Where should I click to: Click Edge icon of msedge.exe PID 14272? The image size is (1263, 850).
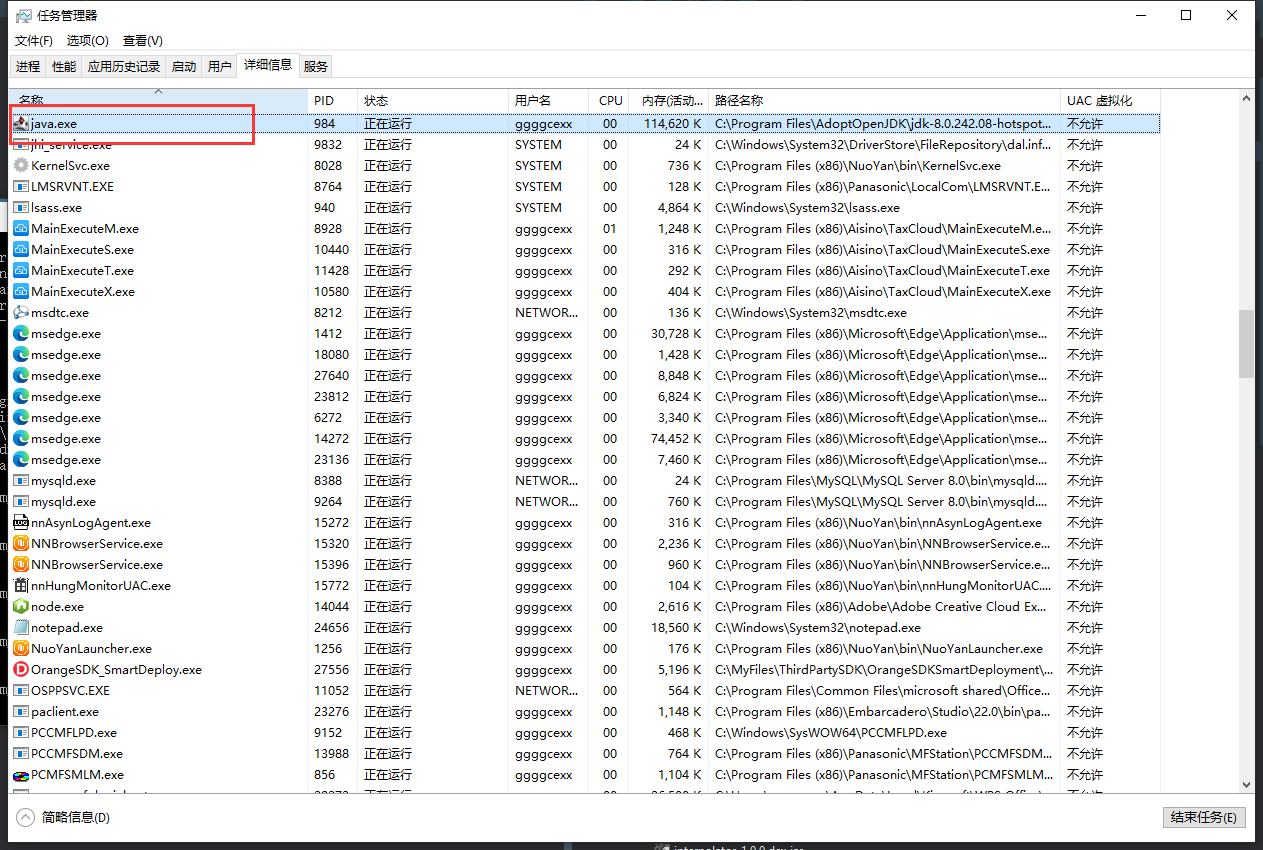[x=21, y=439]
